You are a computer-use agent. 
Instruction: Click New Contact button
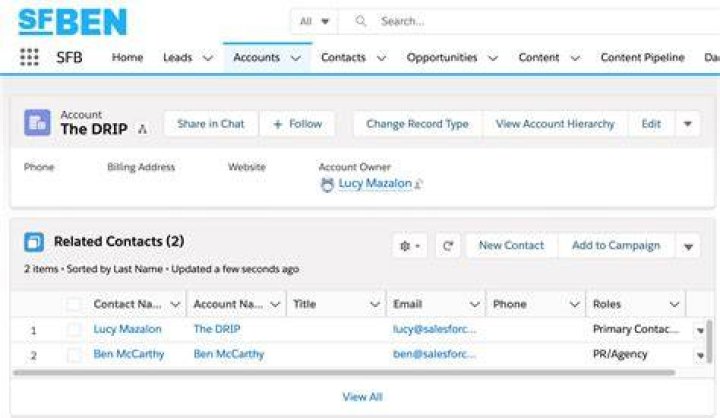(511, 246)
